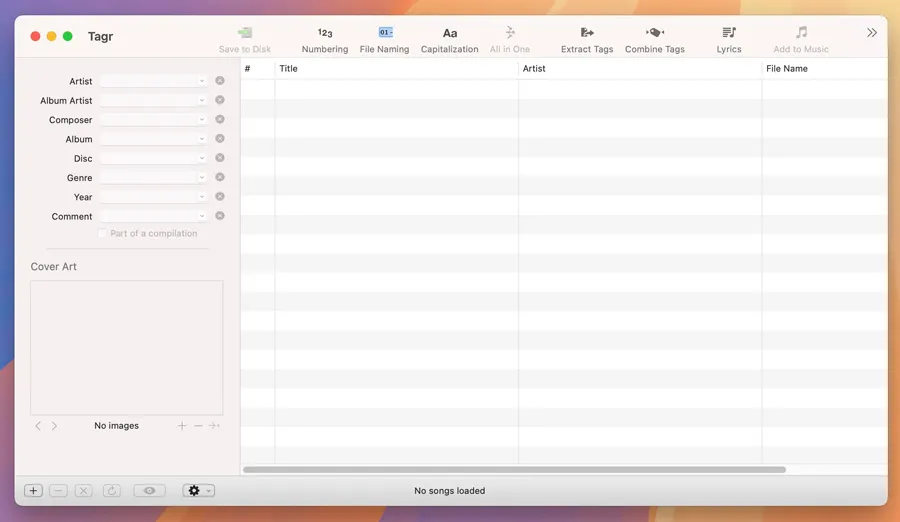Viewport: 900px width, 522px height.
Task: Show more toolbar items via overflow chevron
Action: point(872,33)
